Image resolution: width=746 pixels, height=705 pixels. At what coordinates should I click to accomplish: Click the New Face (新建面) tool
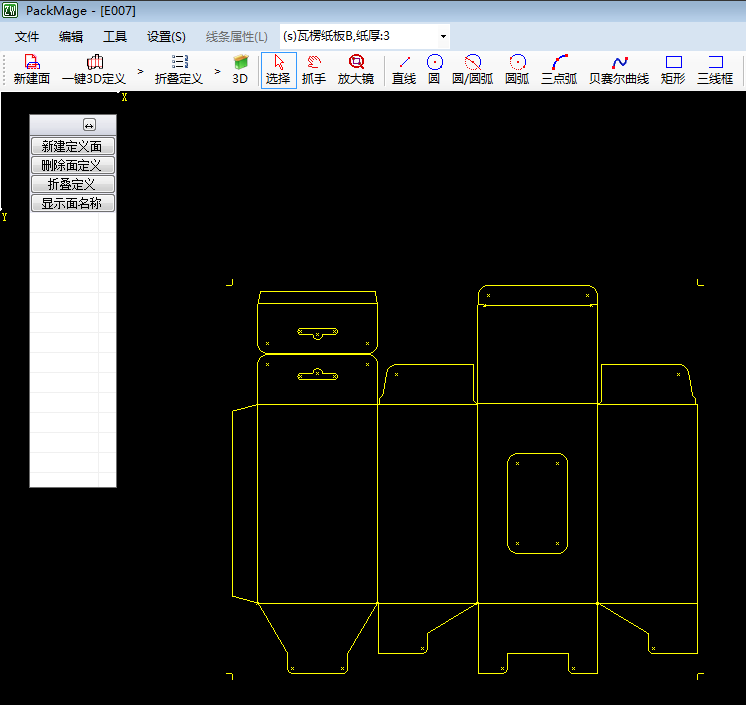[x=31, y=70]
